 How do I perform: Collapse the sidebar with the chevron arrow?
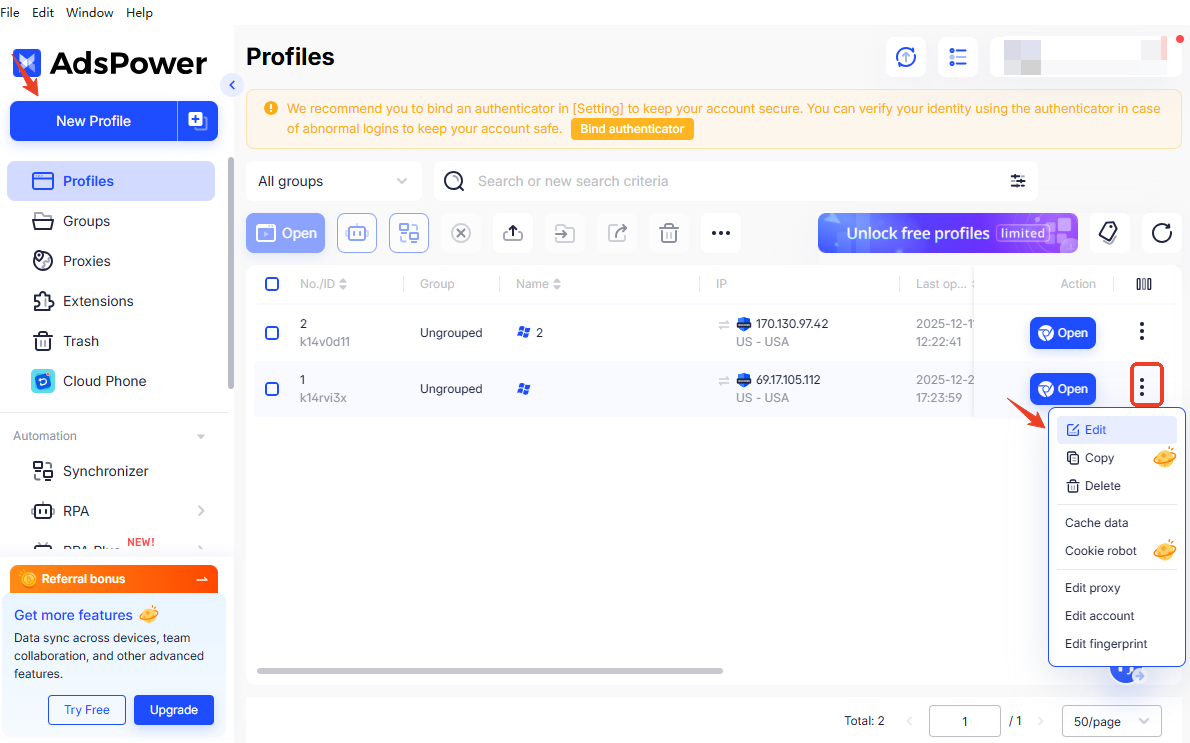(x=232, y=85)
